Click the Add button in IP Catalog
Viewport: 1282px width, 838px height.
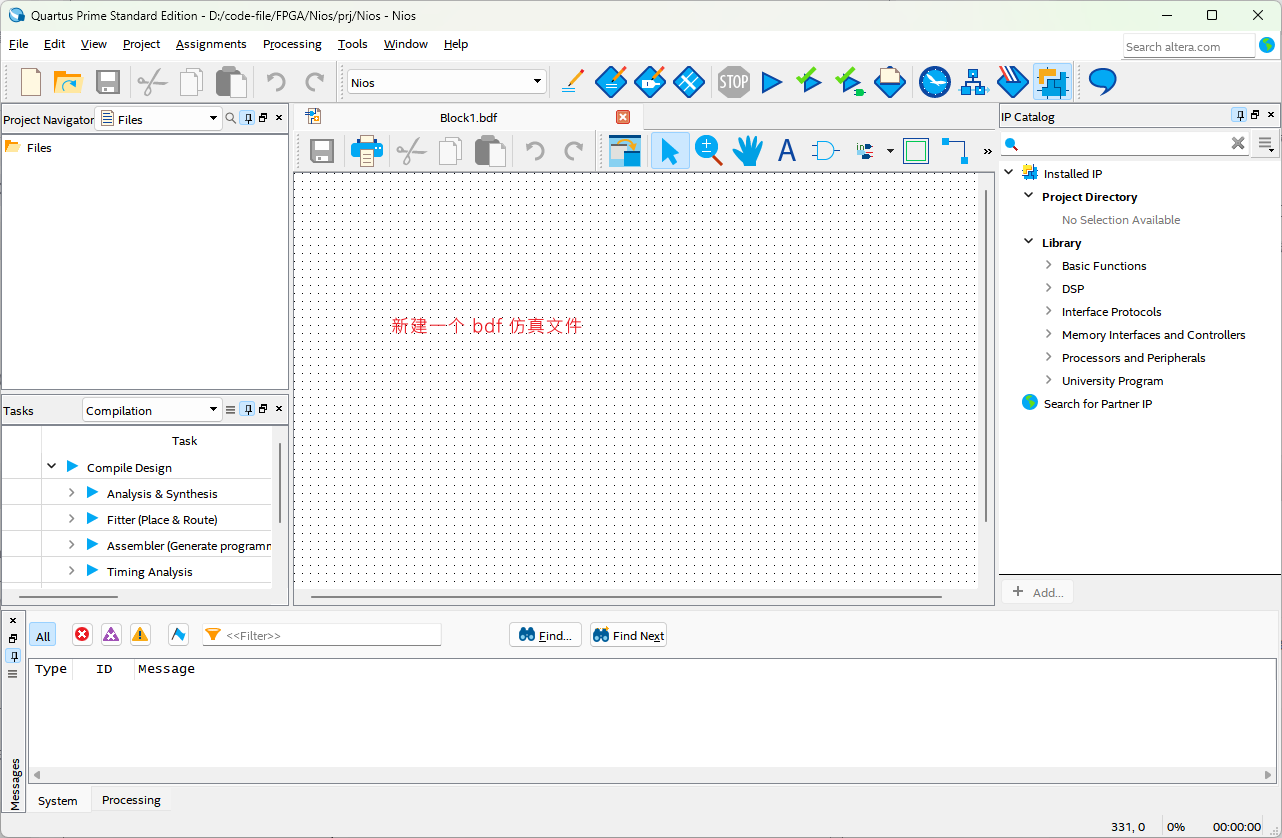(1037, 592)
